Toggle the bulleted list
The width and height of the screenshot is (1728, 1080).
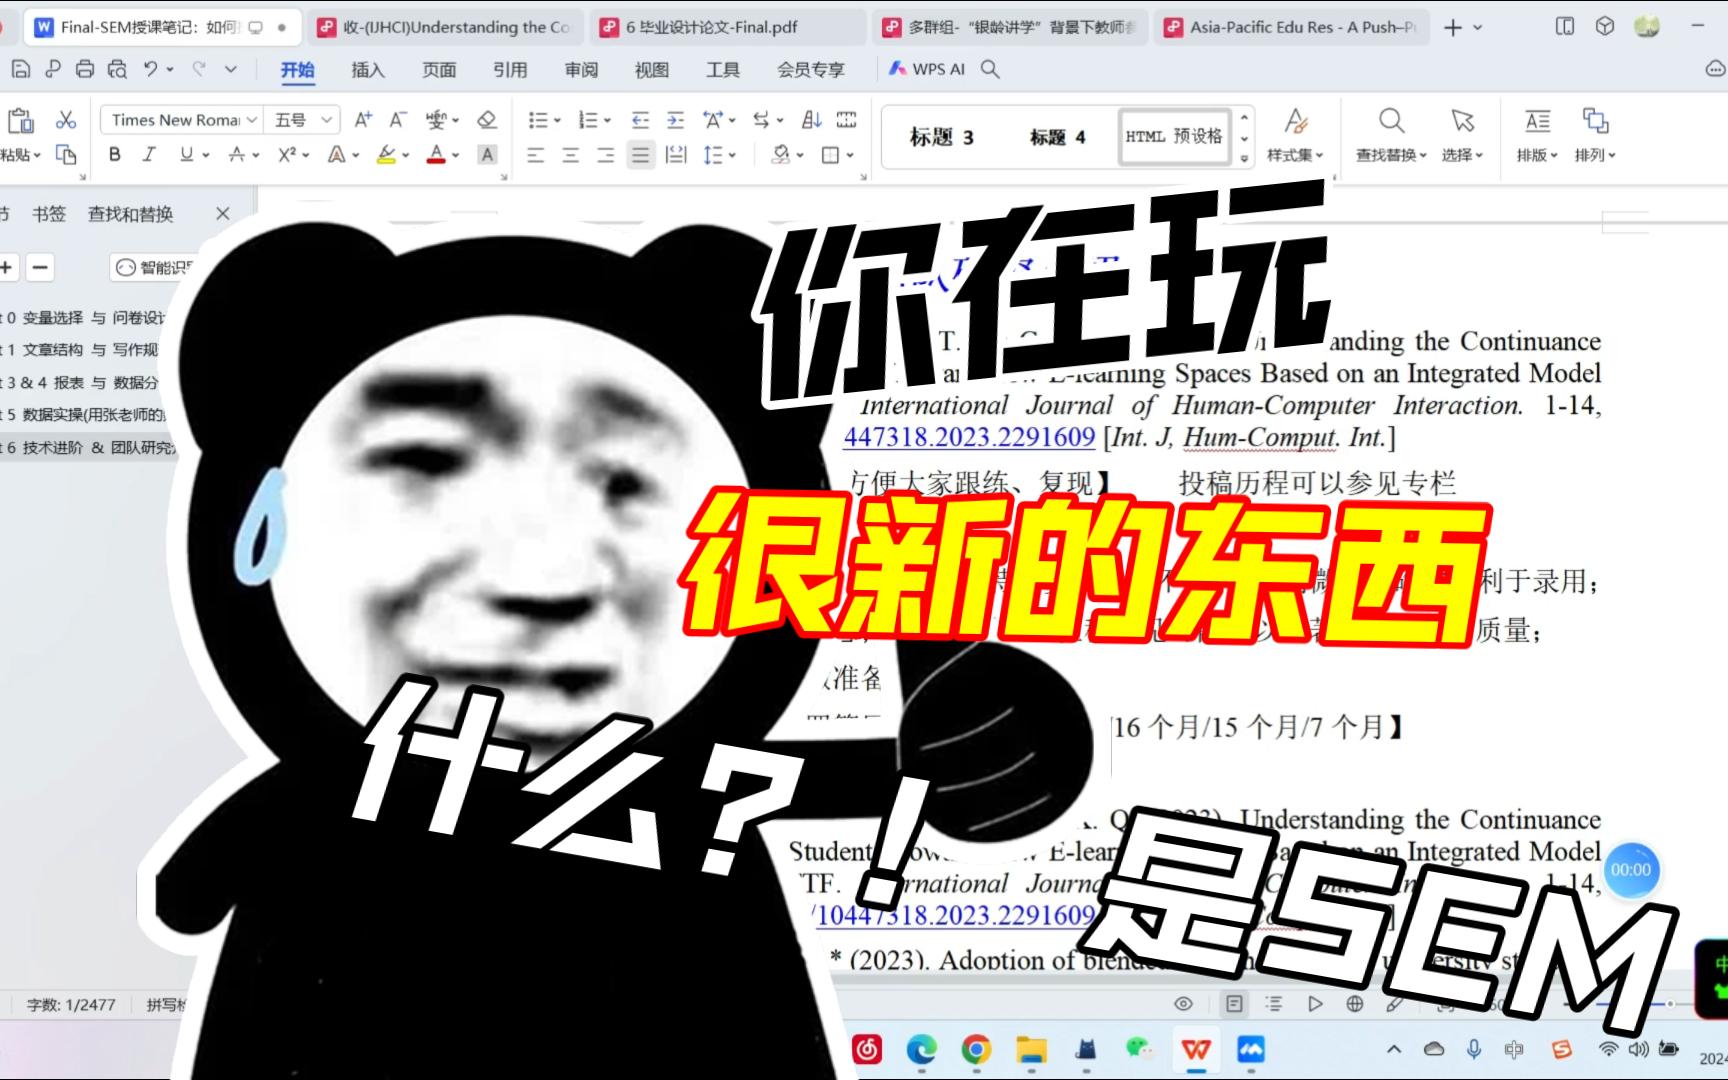click(x=537, y=120)
